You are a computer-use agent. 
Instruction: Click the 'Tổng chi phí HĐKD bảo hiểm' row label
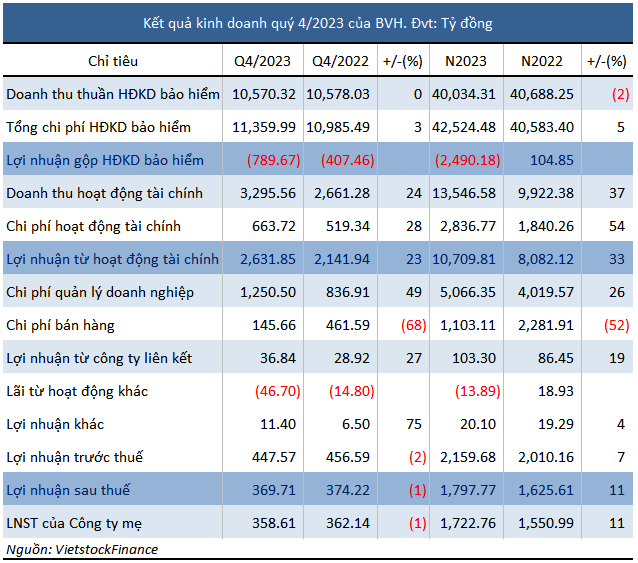98,127
